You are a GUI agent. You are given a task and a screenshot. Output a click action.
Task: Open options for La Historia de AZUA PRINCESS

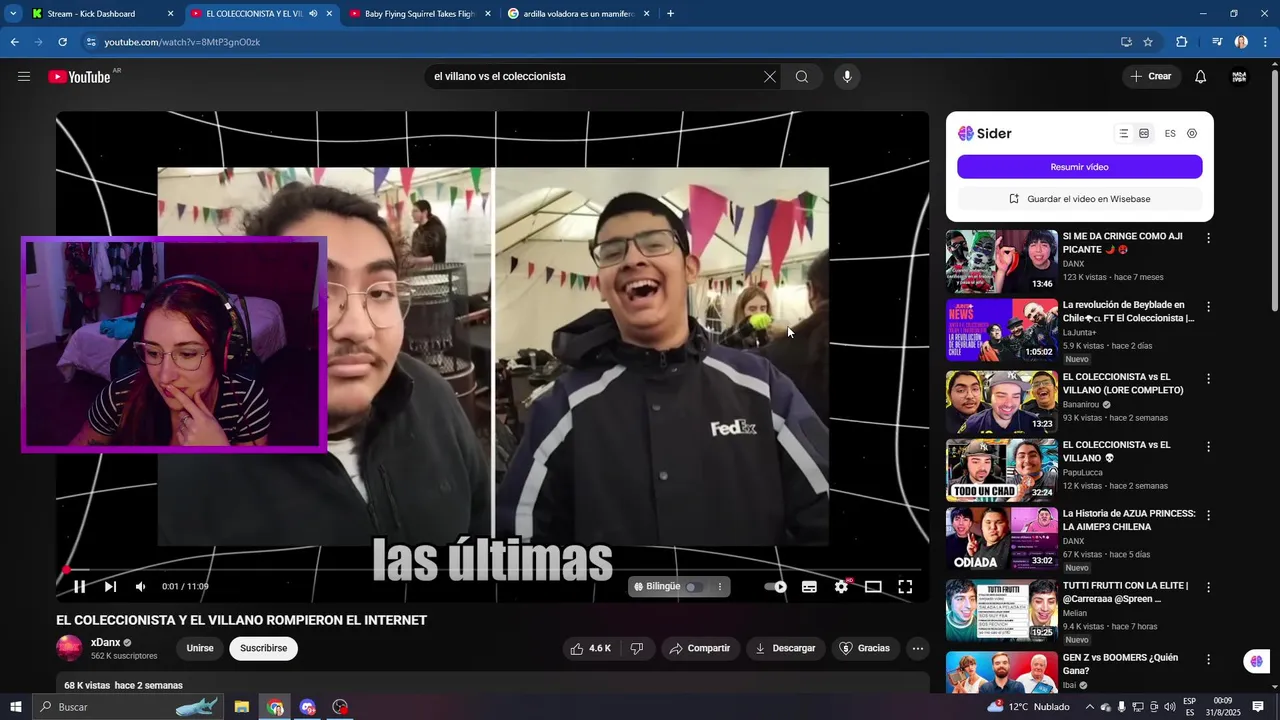pos(1208,515)
